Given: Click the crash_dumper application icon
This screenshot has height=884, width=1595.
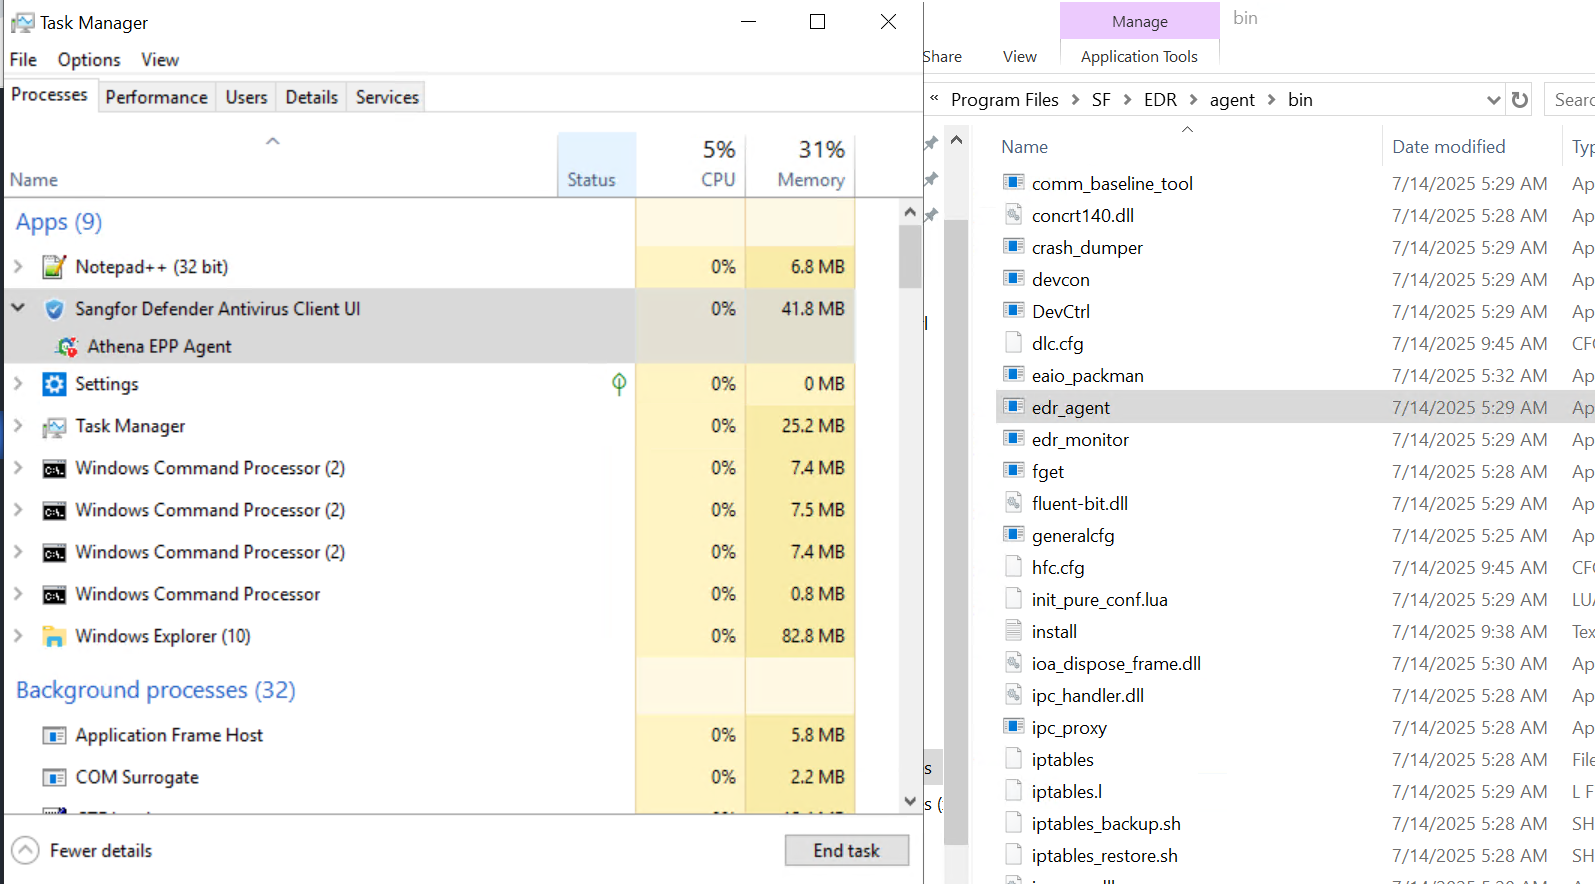Looking at the screenshot, I should click(x=1014, y=247).
